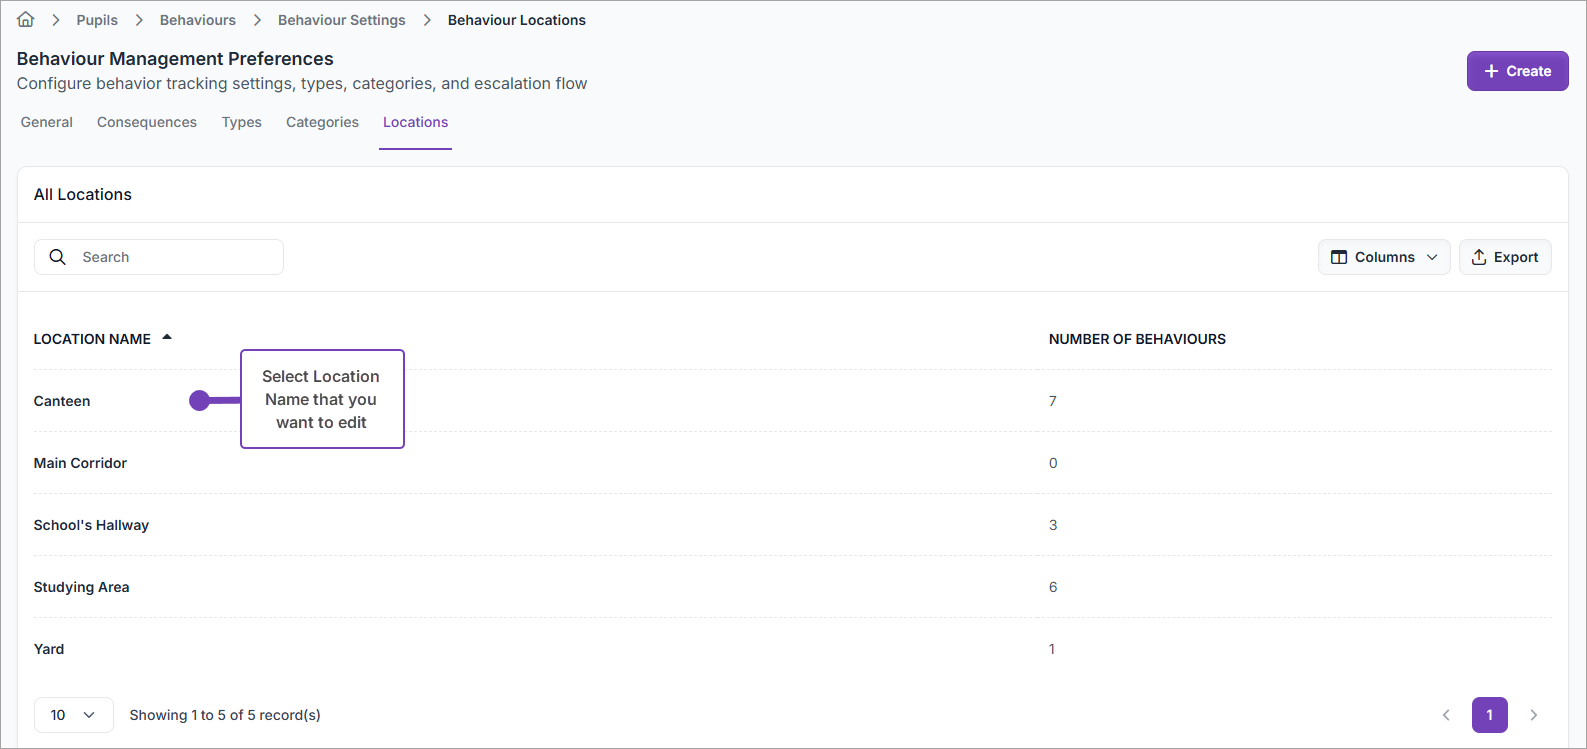Click the search magnifier icon
This screenshot has width=1587, height=749.
coord(58,257)
